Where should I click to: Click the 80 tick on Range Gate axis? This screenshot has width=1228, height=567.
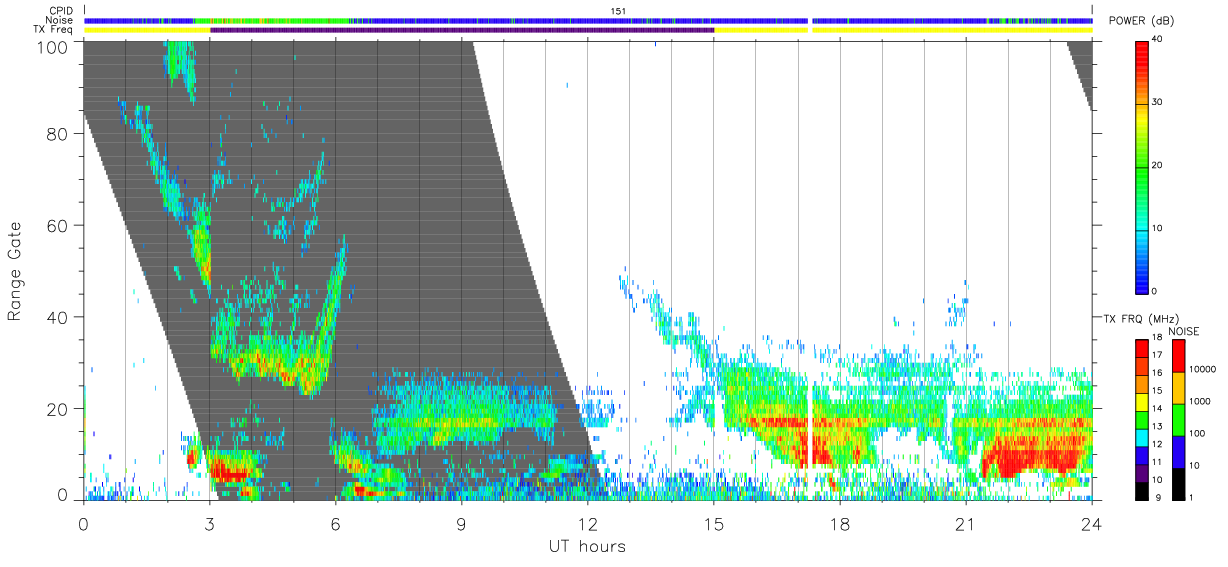[x=59, y=134]
